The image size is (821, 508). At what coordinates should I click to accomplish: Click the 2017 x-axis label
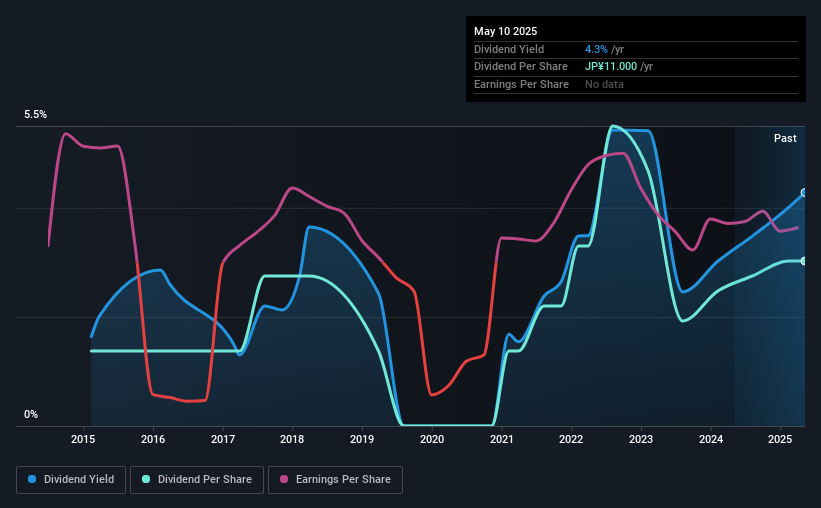point(223,439)
